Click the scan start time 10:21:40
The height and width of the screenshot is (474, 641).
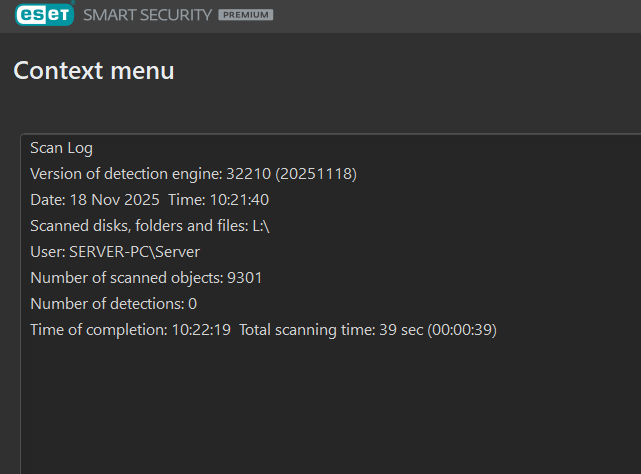[239, 200]
